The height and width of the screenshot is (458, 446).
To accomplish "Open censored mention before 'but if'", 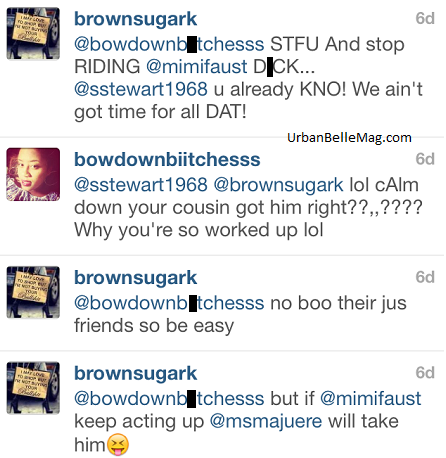I will pos(169,399).
